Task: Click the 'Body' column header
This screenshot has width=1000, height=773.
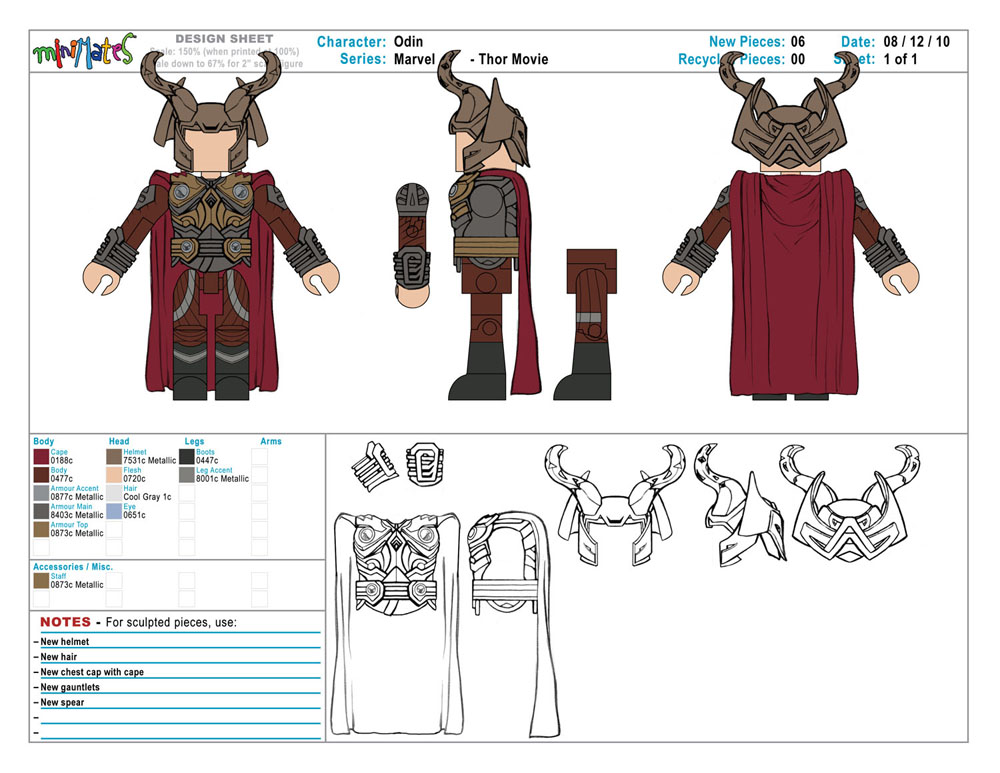Action: tap(43, 441)
